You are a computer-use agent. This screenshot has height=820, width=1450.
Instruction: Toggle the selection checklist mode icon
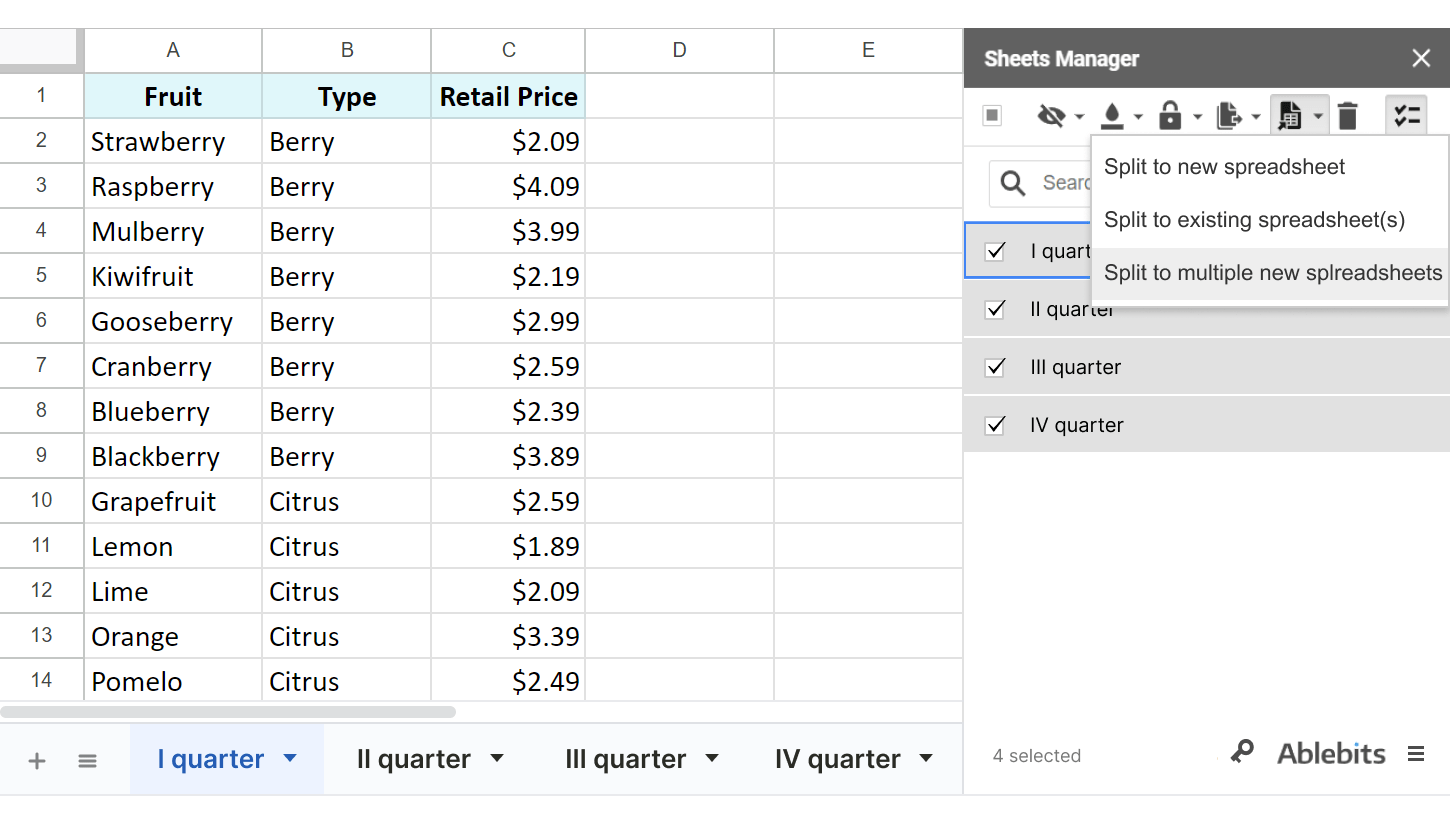tap(1406, 116)
